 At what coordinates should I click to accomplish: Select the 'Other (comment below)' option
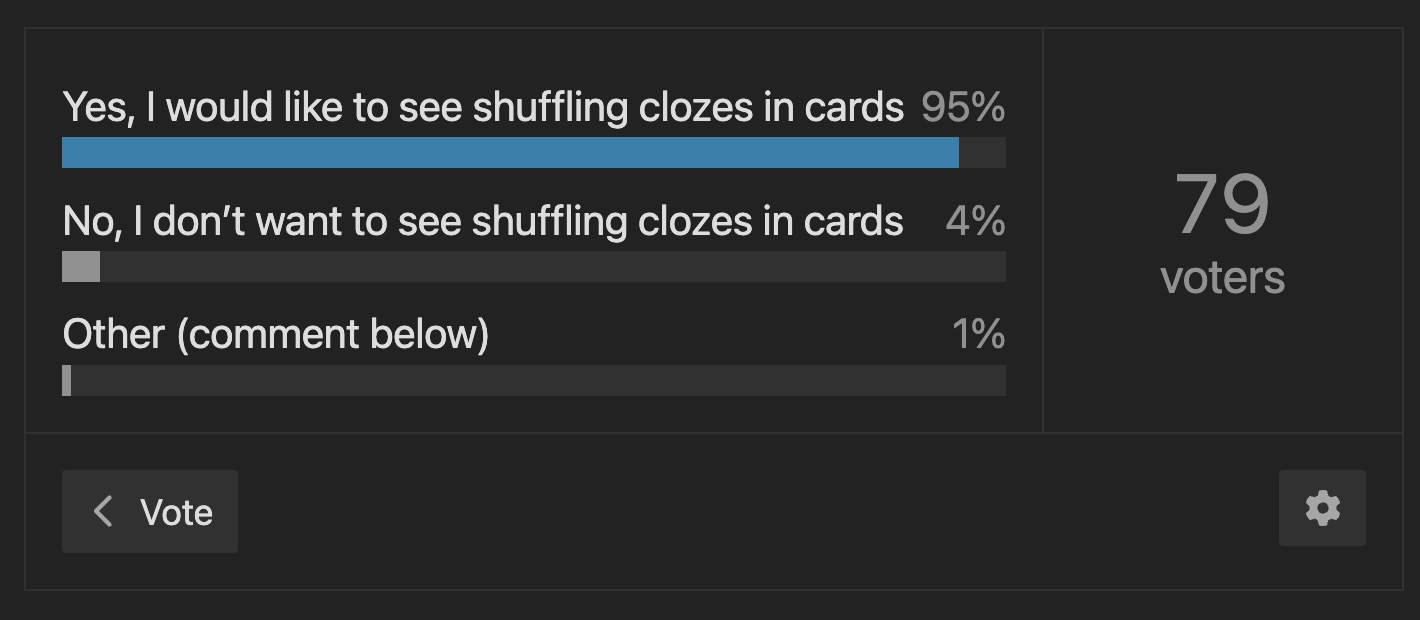point(276,334)
